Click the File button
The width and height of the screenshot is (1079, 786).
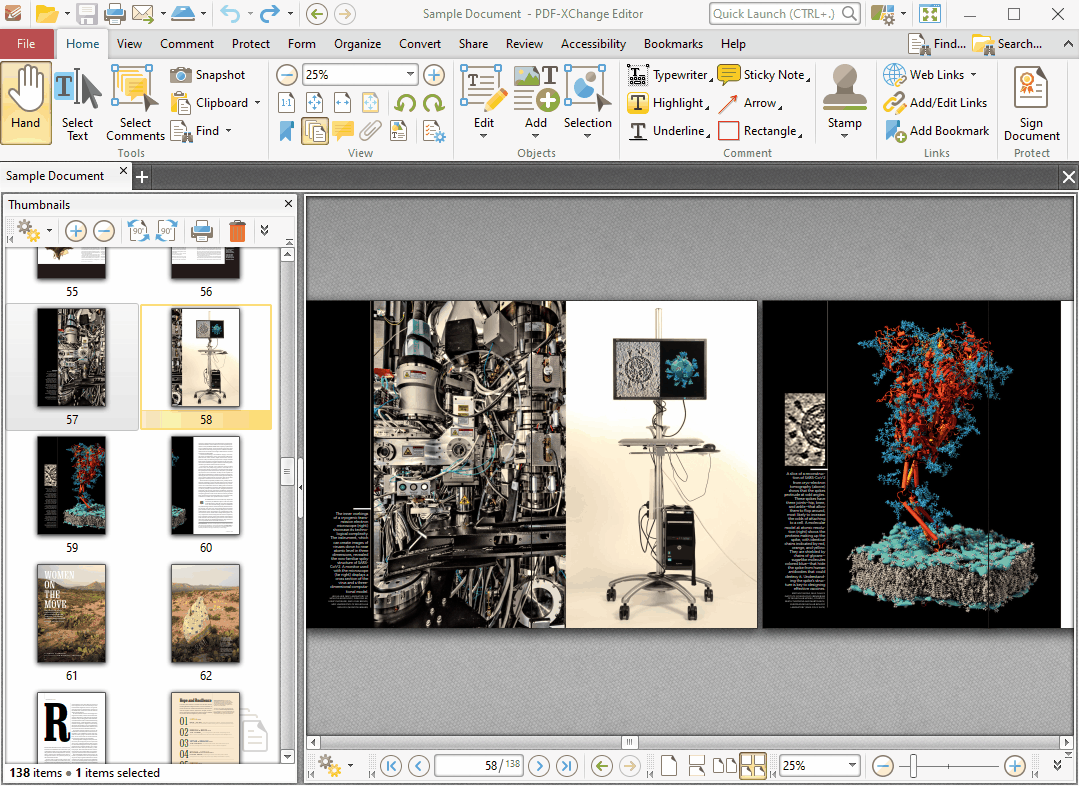tap(26, 44)
